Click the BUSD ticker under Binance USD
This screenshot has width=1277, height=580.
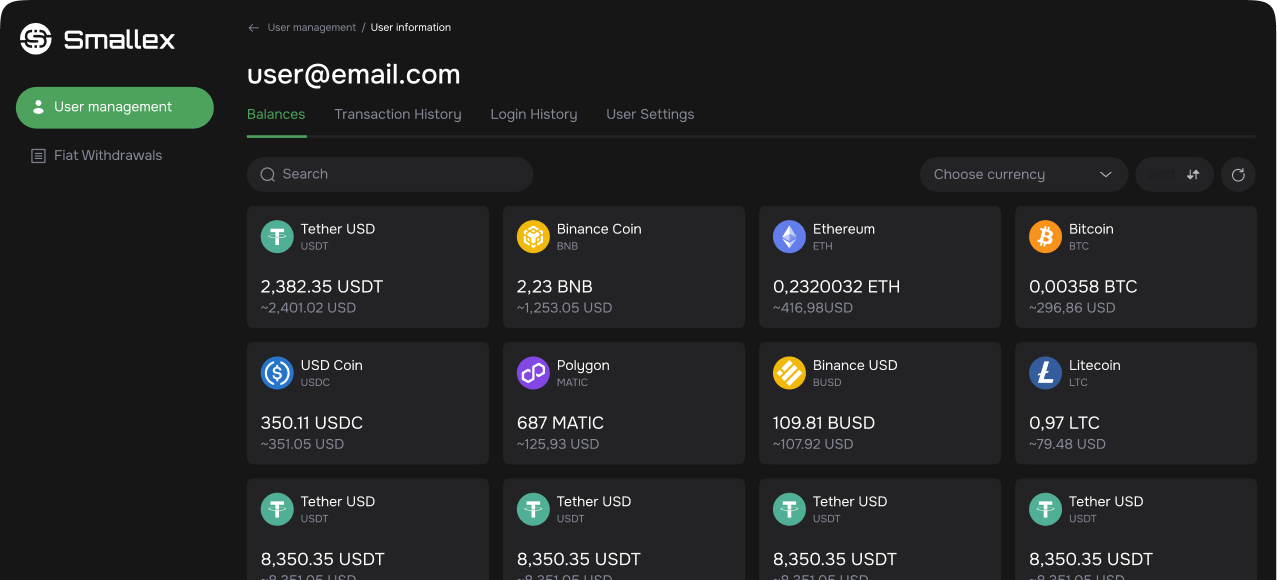[x=827, y=382]
